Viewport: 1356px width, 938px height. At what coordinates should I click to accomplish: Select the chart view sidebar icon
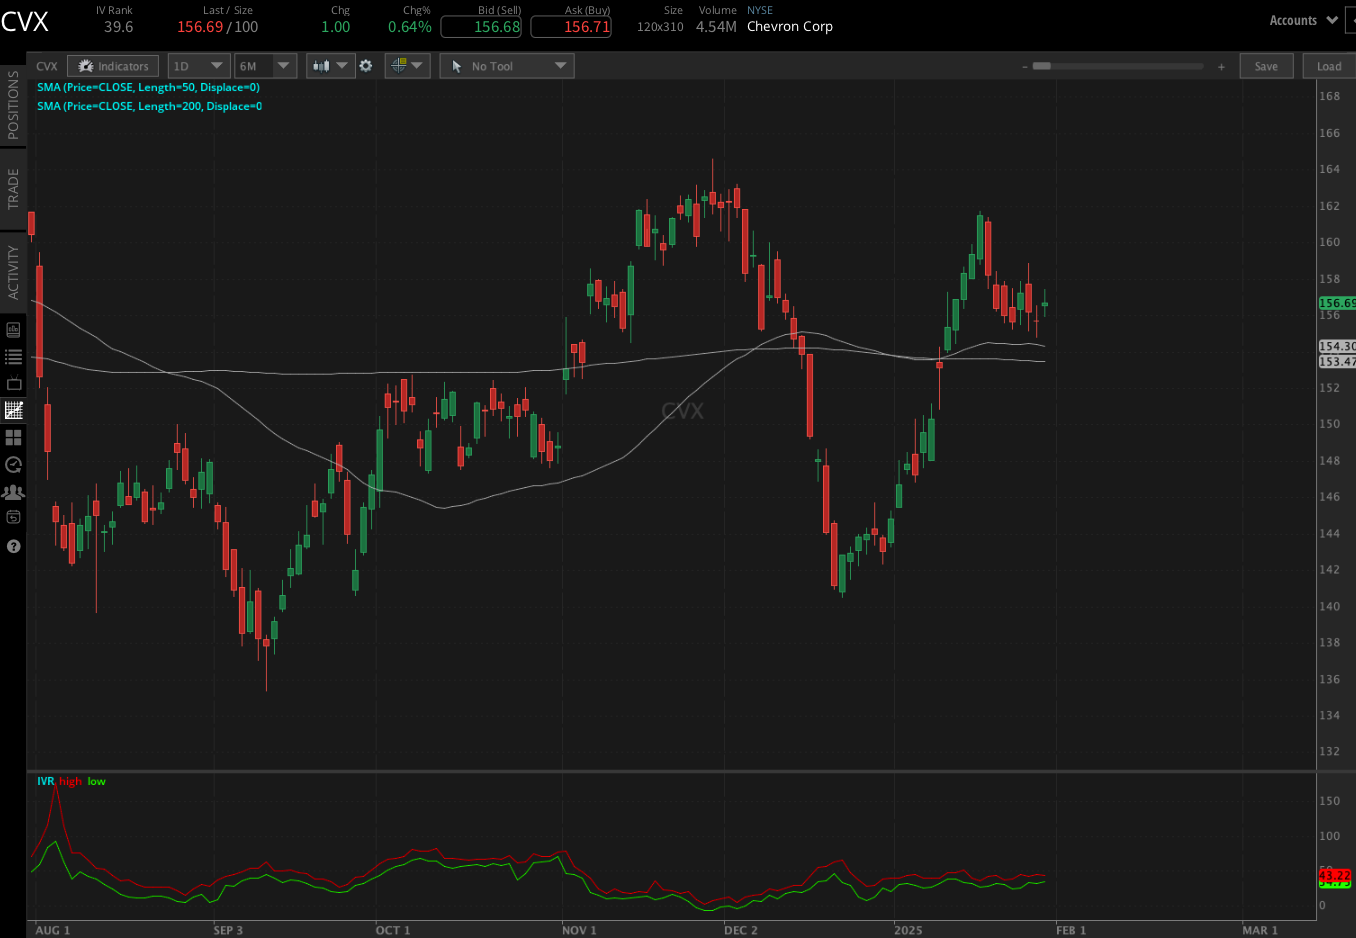click(13, 410)
